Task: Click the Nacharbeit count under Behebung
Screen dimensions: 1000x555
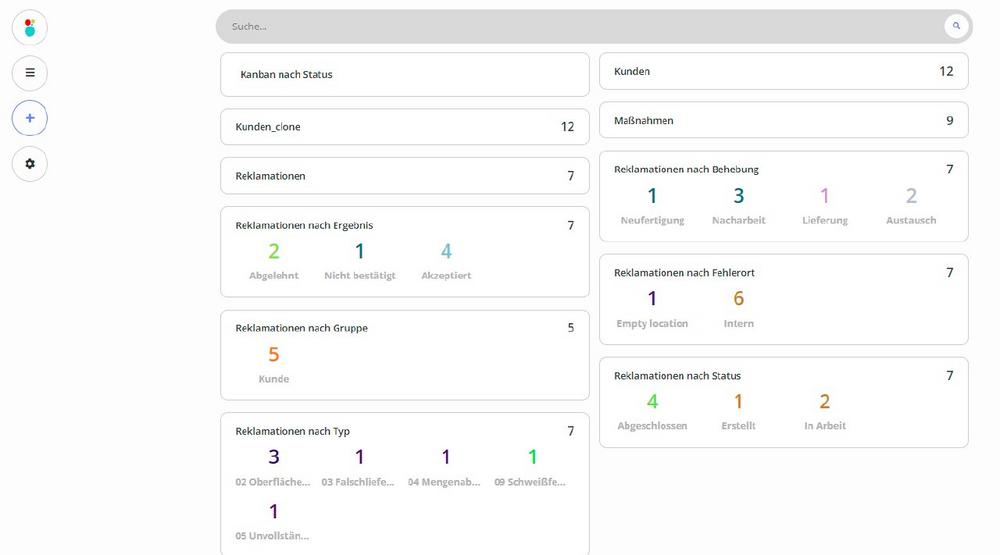Action: pos(738,197)
